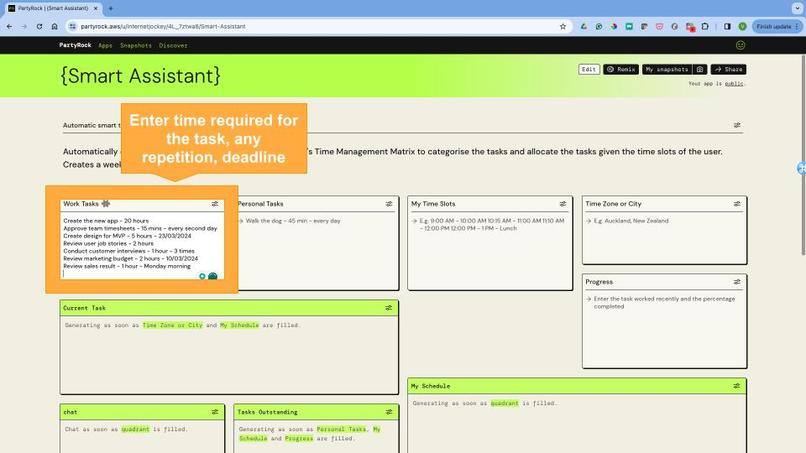This screenshot has width=806, height=453.
Task: Open settings icon of Current Task widget
Action: (x=389, y=308)
